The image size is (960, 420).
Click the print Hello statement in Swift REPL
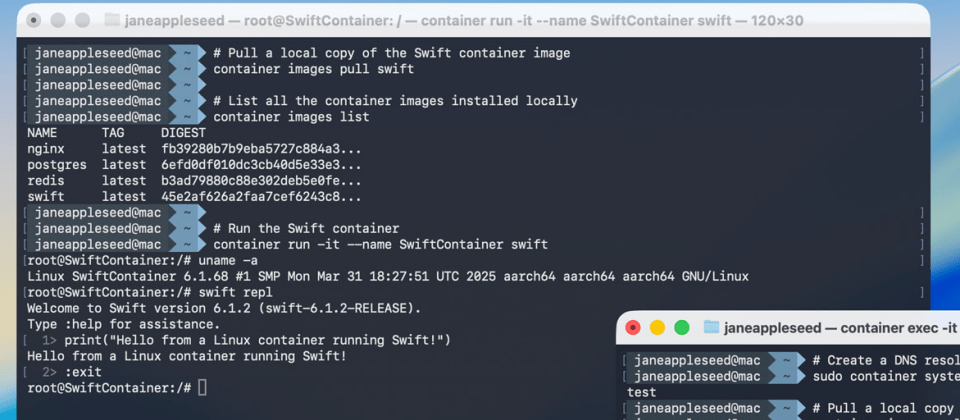coord(257,340)
